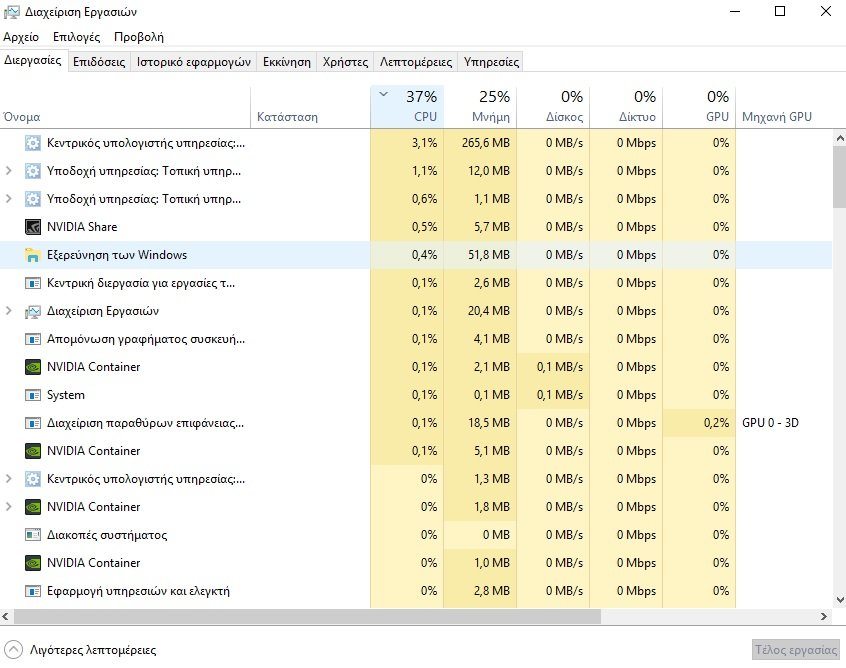Screen dimensions: 846x668
Task: Click the icon of Απομόνωση γραφήματος συσκευή row
Action: tap(33, 339)
